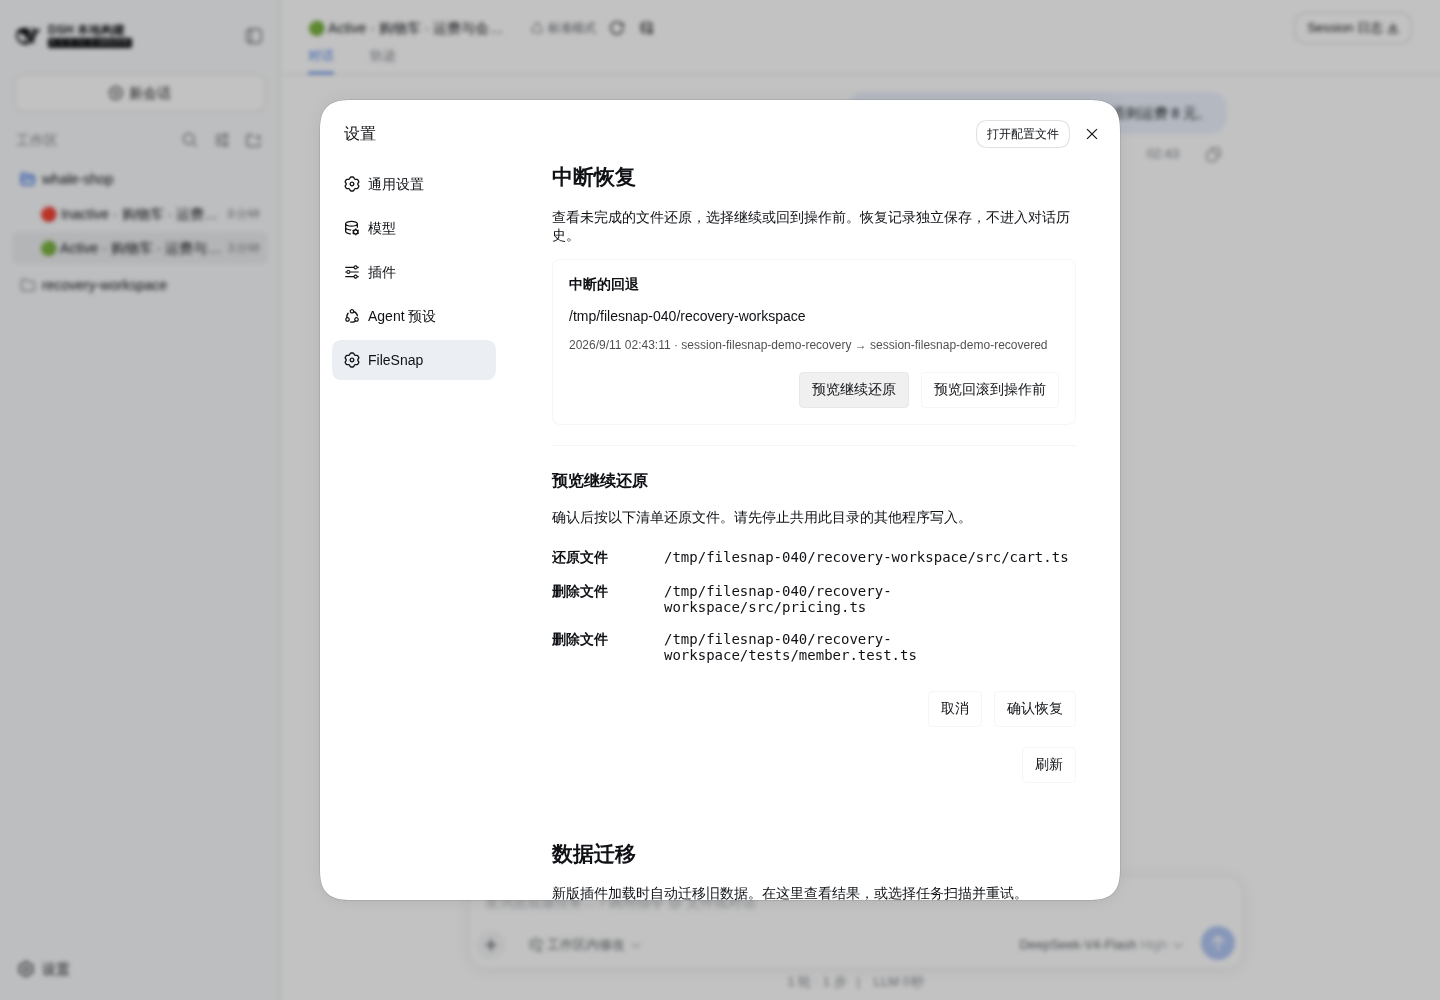Open Agent 预设 settings section

(414, 316)
